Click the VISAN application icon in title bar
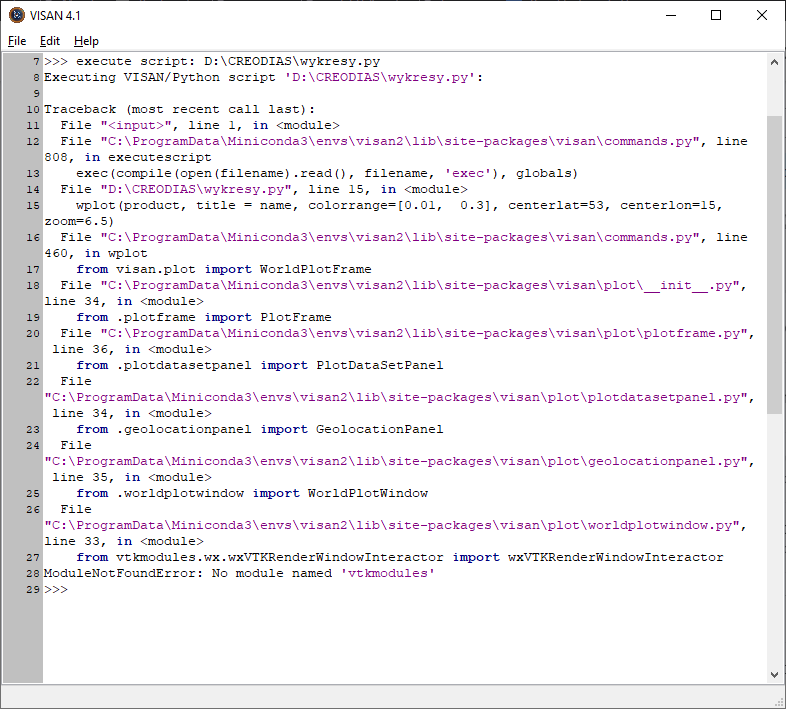The image size is (786, 709). (x=17, y=15)
